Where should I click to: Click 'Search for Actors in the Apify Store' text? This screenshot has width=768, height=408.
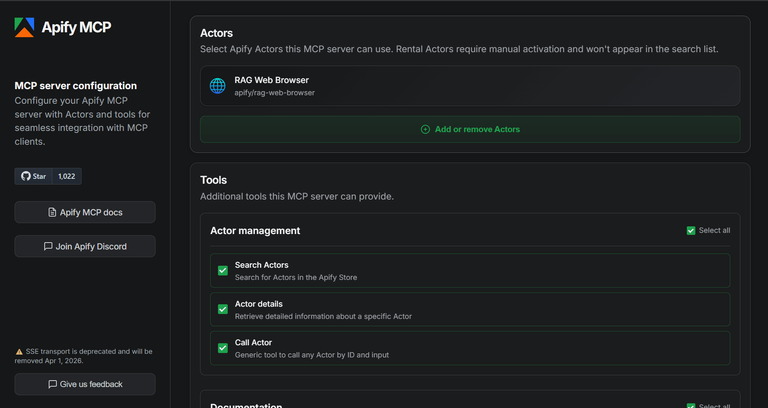(296, 277)
